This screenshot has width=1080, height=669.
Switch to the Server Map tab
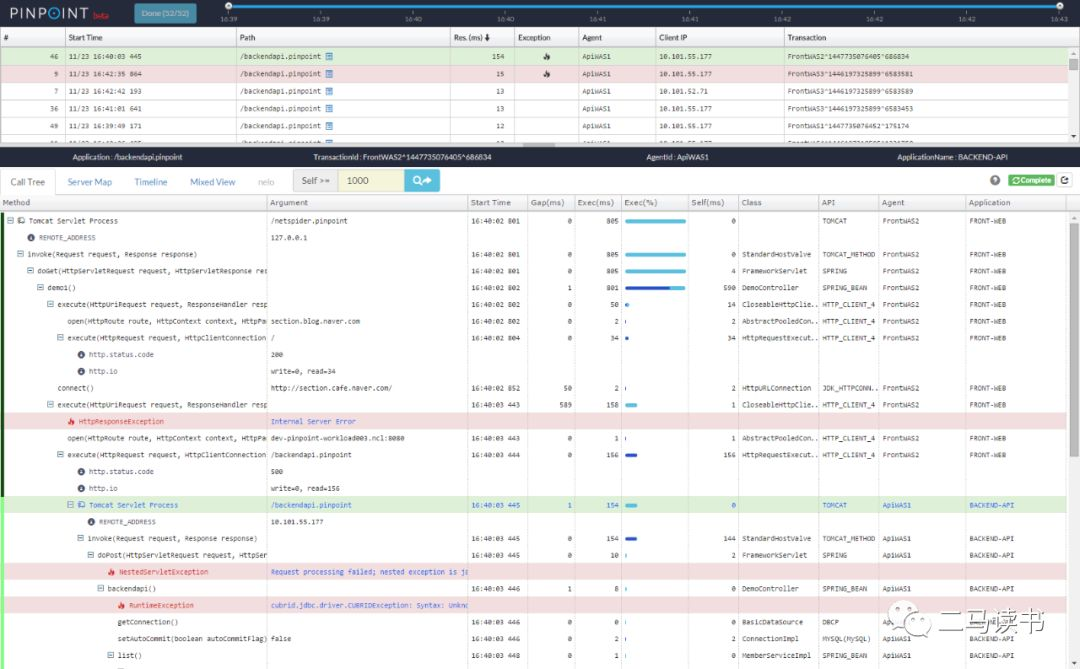tap(89, 182)
